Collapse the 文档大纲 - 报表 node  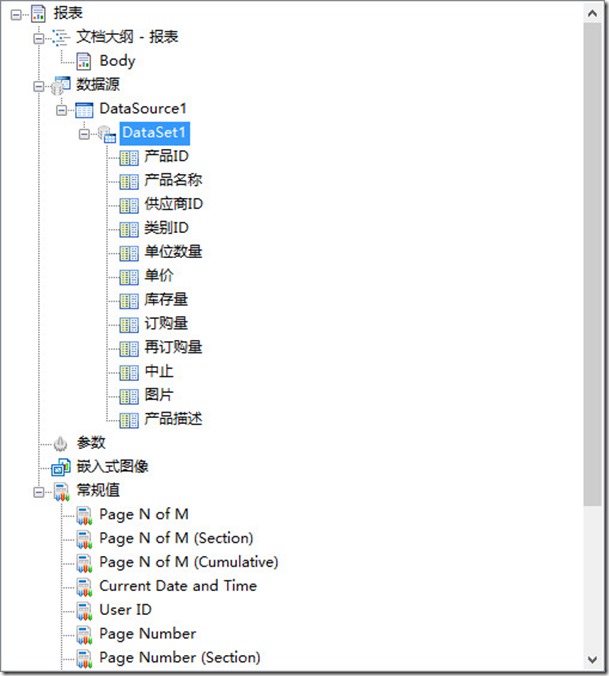pos(39,39)
